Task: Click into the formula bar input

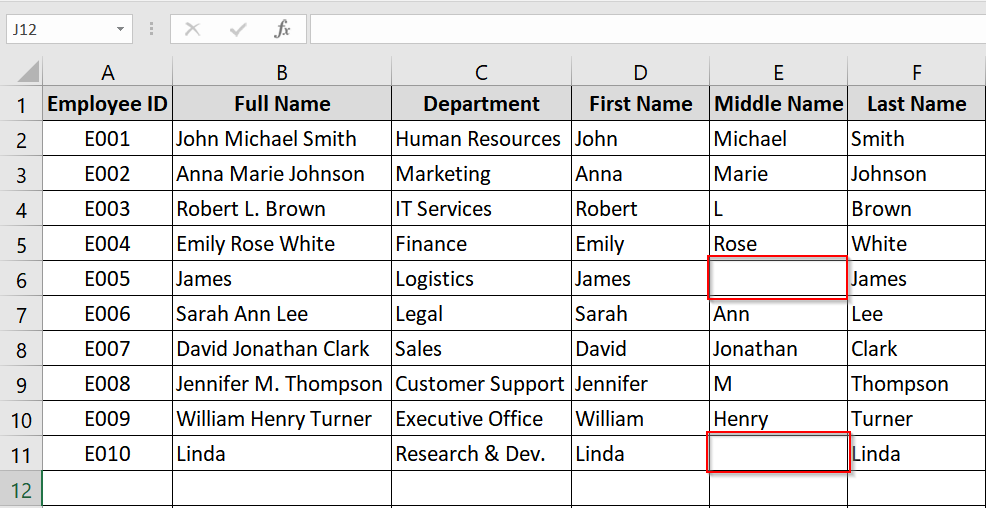Action: click(648, 29)
